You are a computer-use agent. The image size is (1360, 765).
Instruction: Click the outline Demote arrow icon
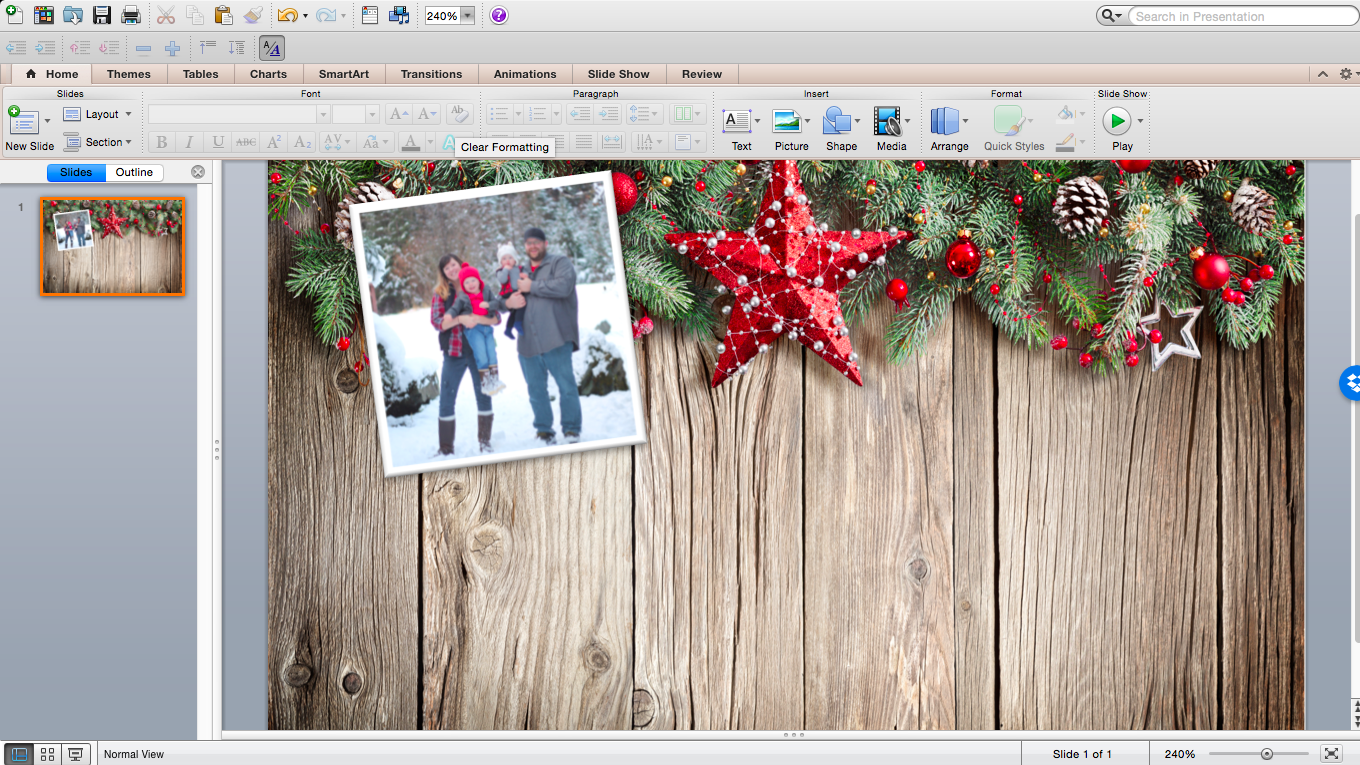(45, 48)
